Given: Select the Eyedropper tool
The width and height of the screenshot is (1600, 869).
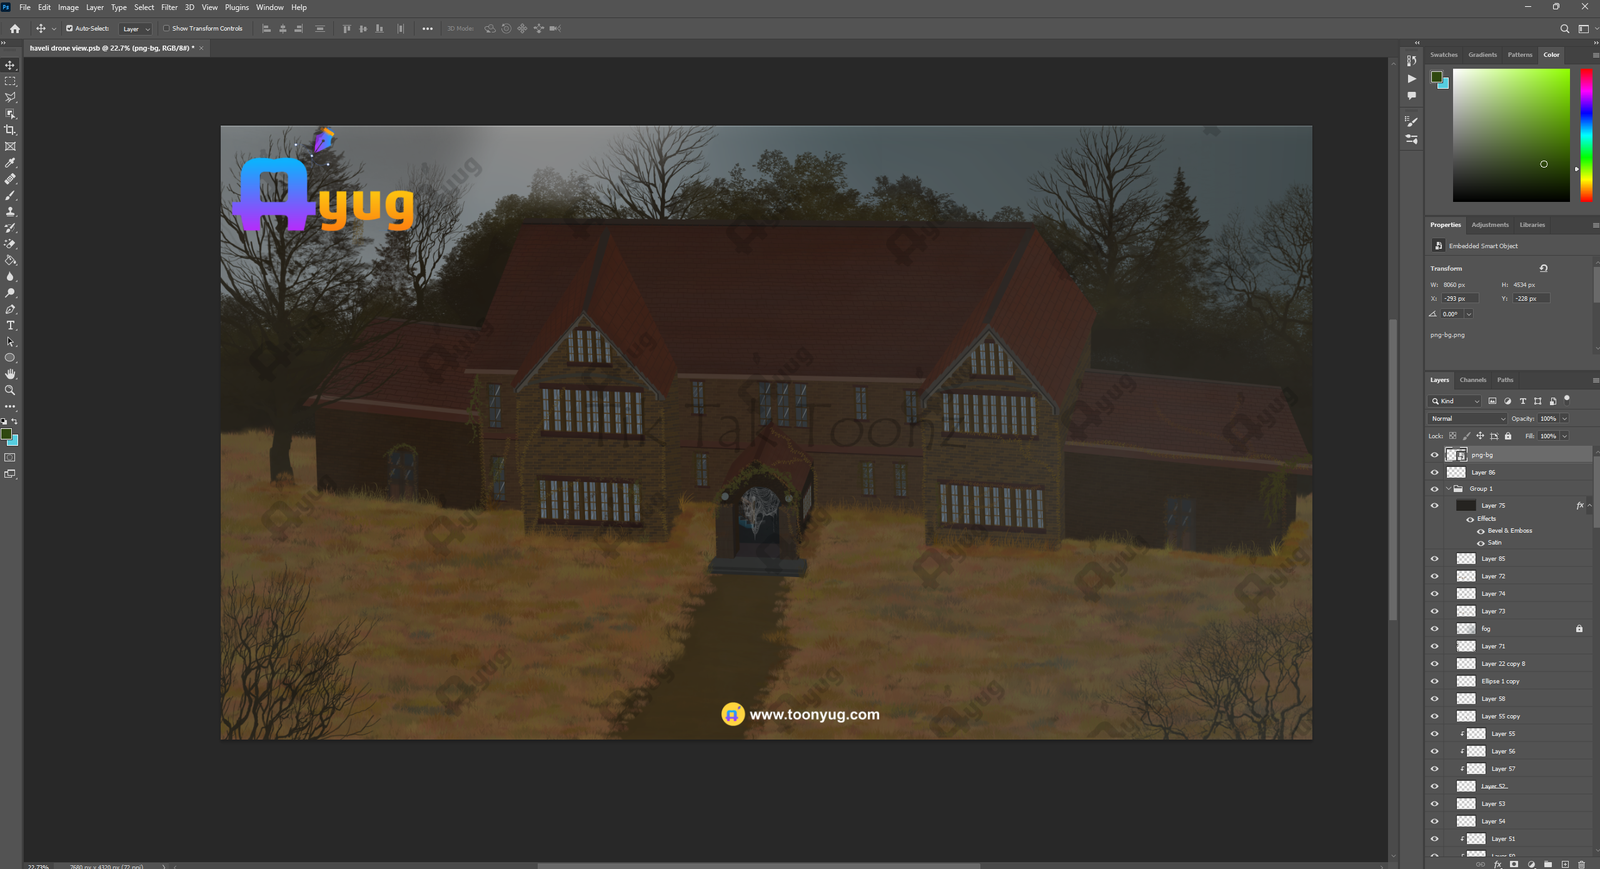Looking at the screenshot, I should (11, 163).
